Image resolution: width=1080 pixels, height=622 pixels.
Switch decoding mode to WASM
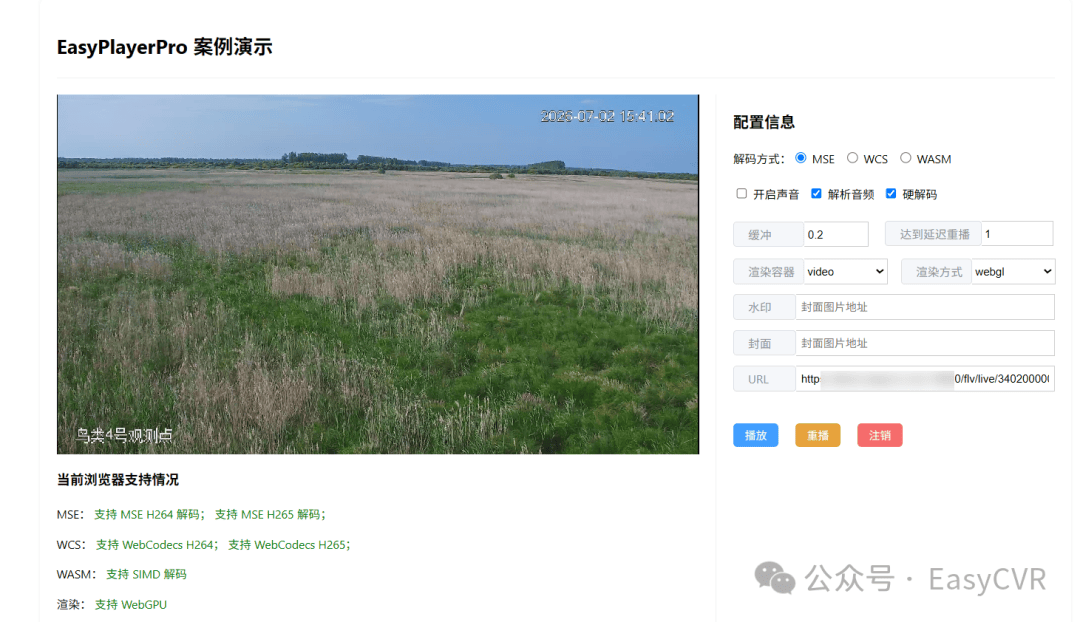pyautogui.click(x=905, y=158)
